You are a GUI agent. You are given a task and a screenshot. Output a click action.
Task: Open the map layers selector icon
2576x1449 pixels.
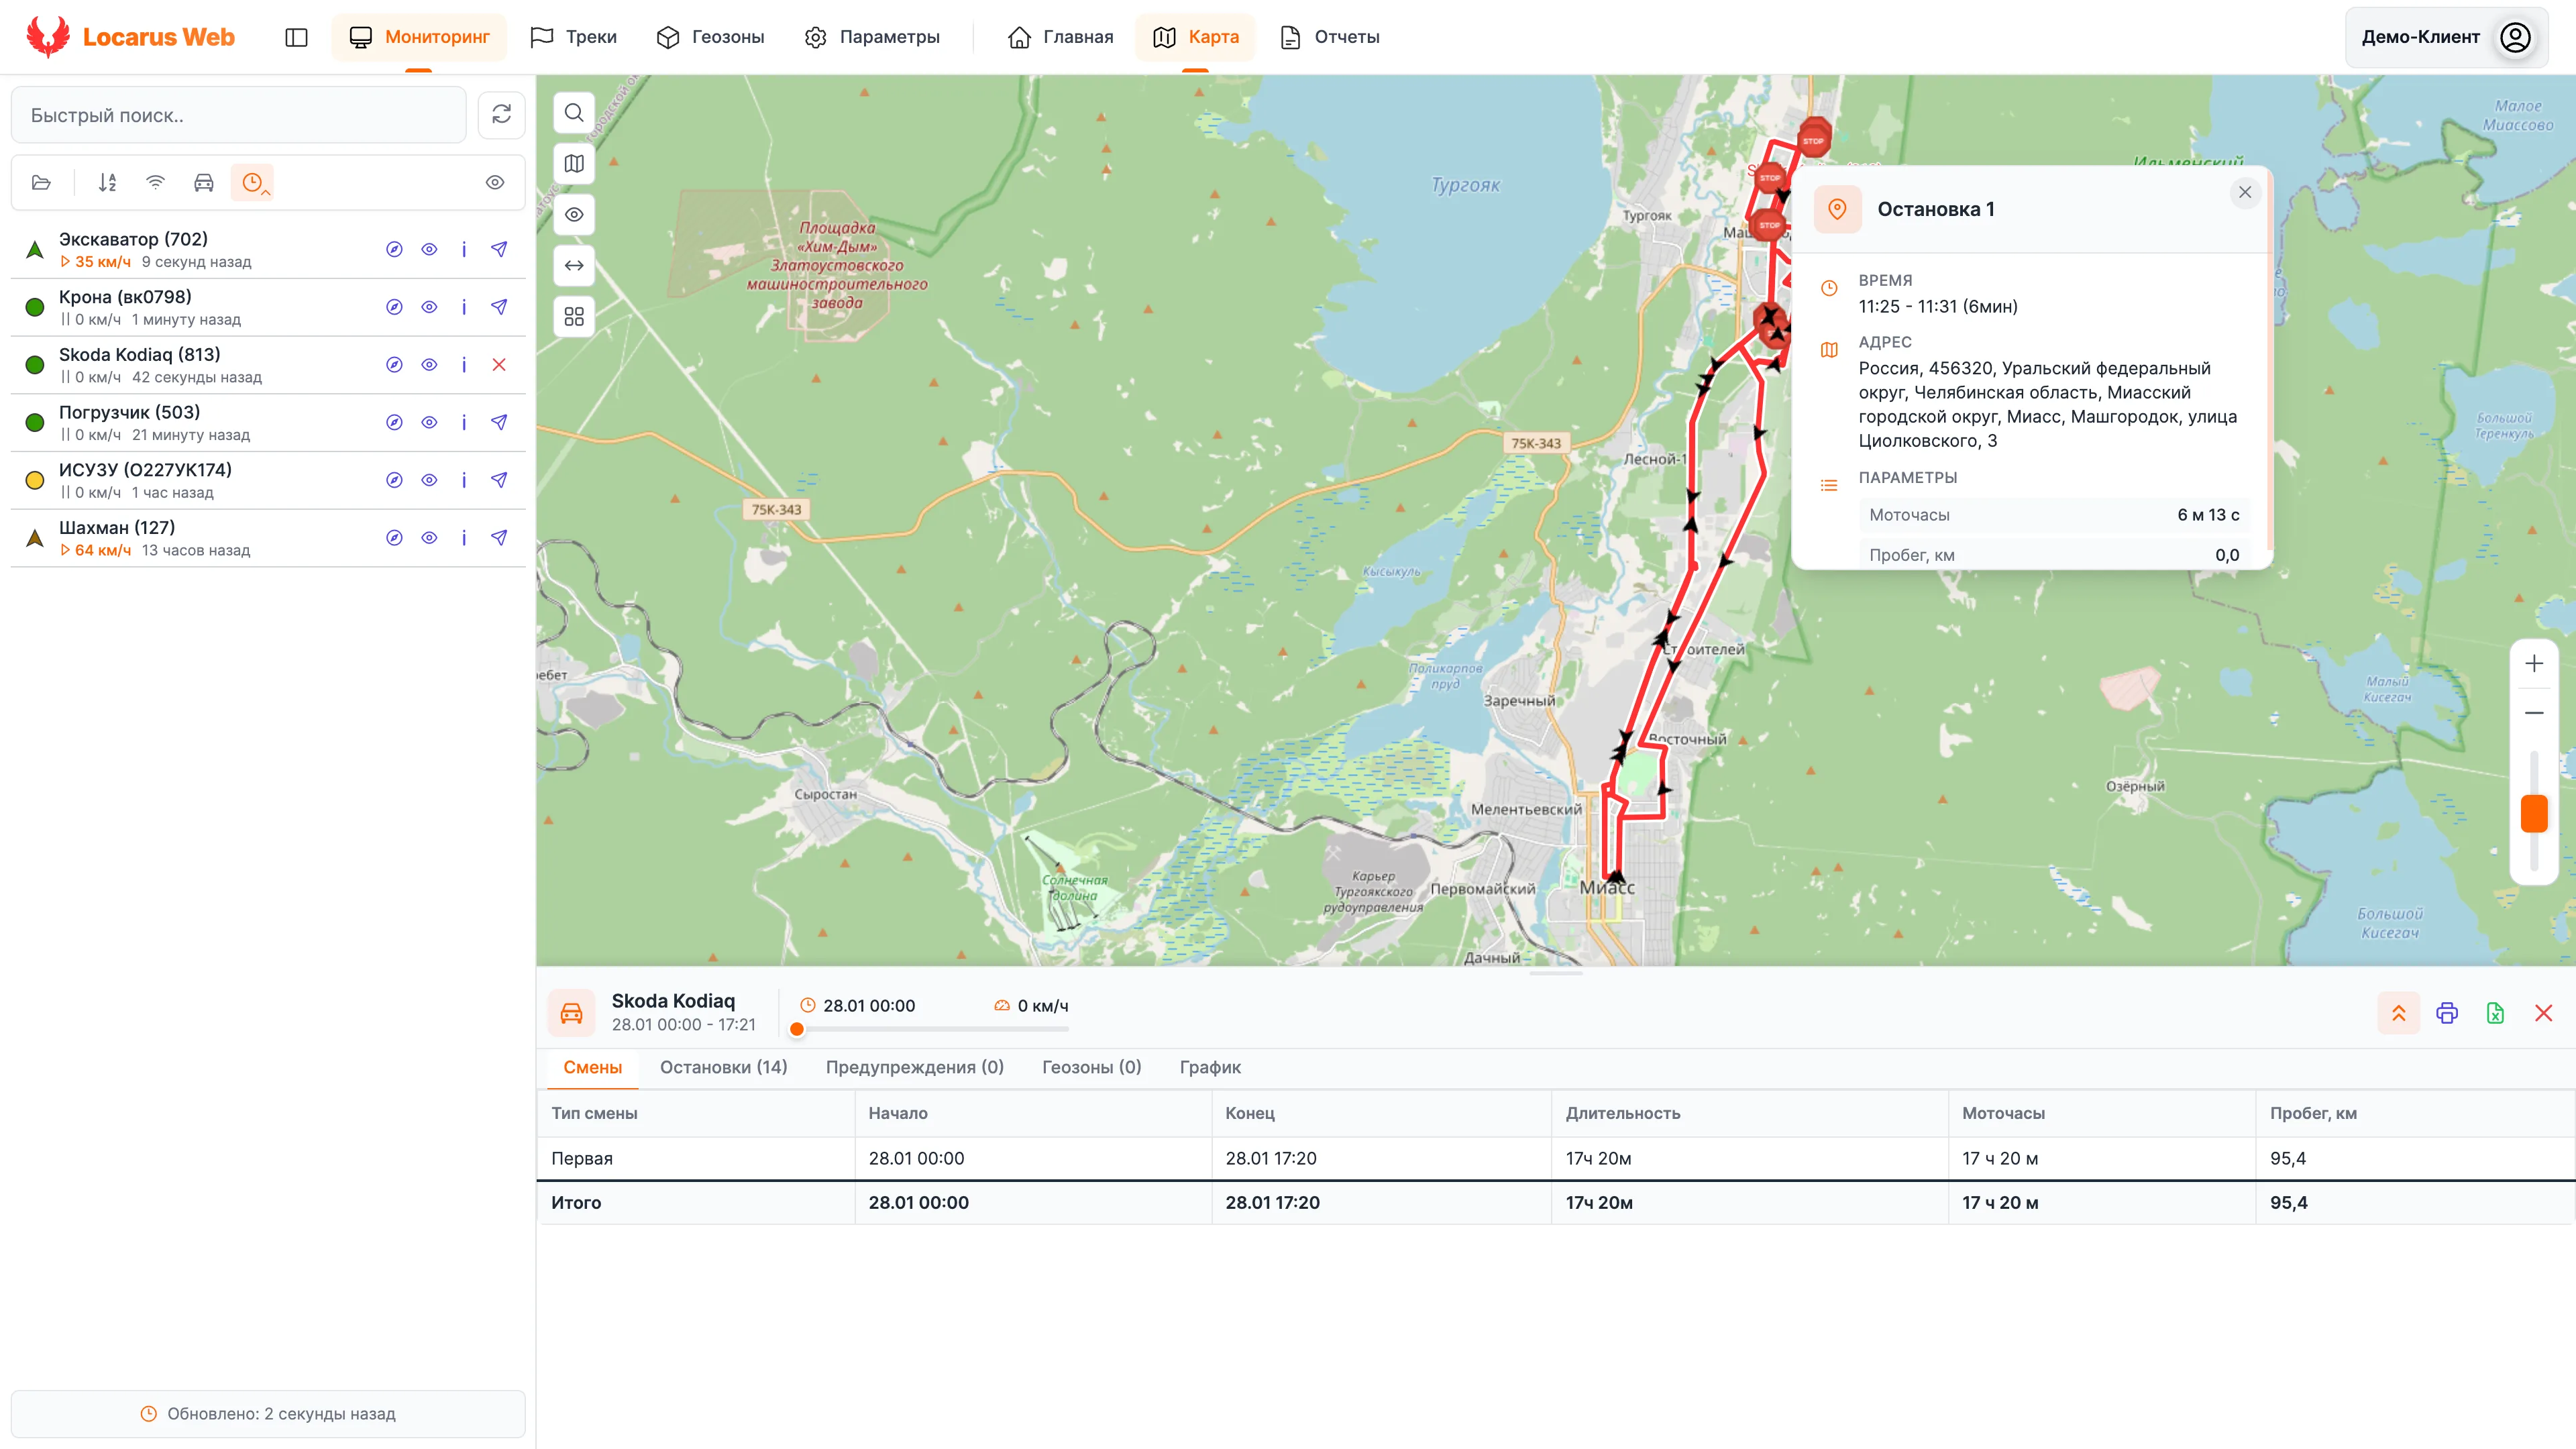point(574,164)
